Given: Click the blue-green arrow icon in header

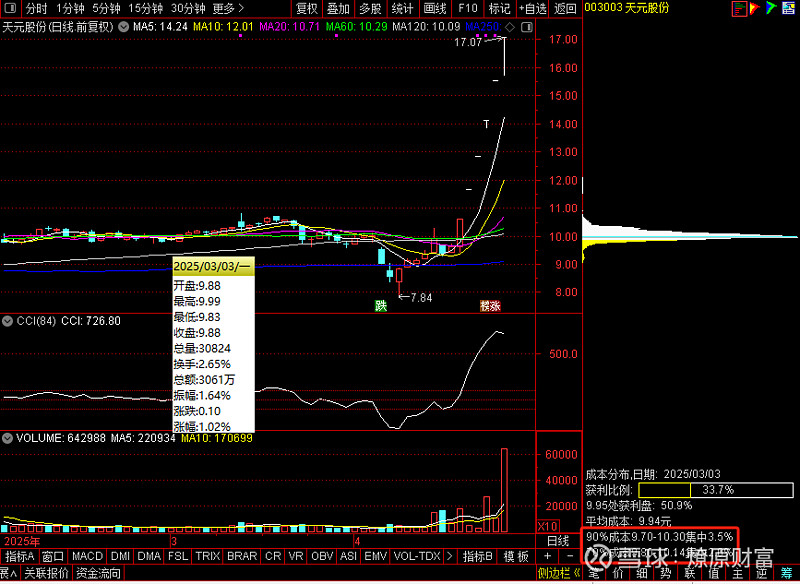Looking at the screenshot, I should (x=771, y=8).
